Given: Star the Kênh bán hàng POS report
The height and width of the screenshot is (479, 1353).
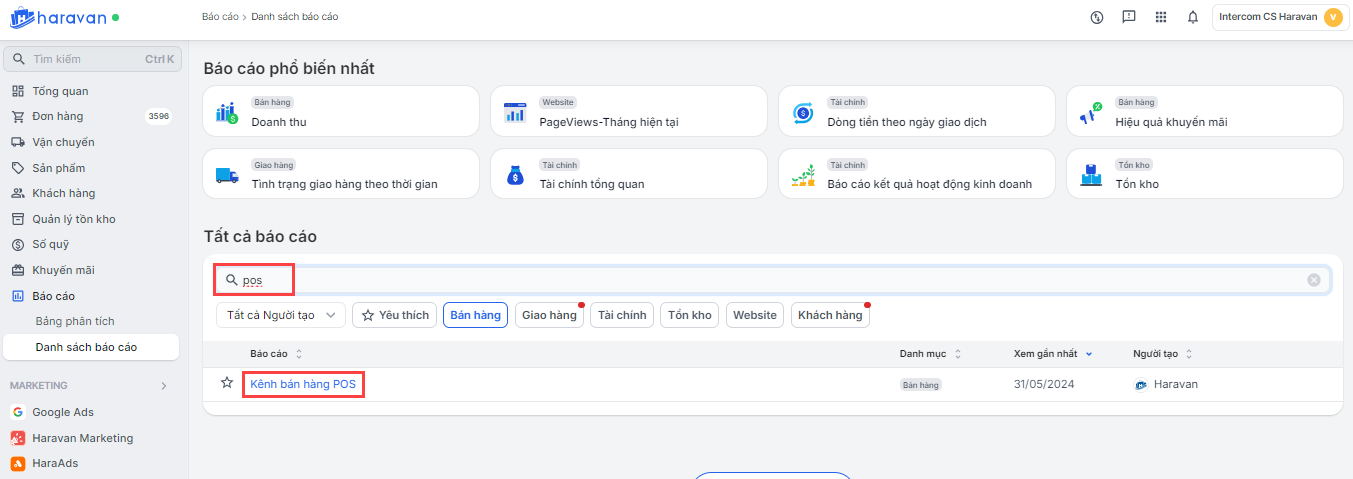Looking at the screenshot, I should pos(227,383).
